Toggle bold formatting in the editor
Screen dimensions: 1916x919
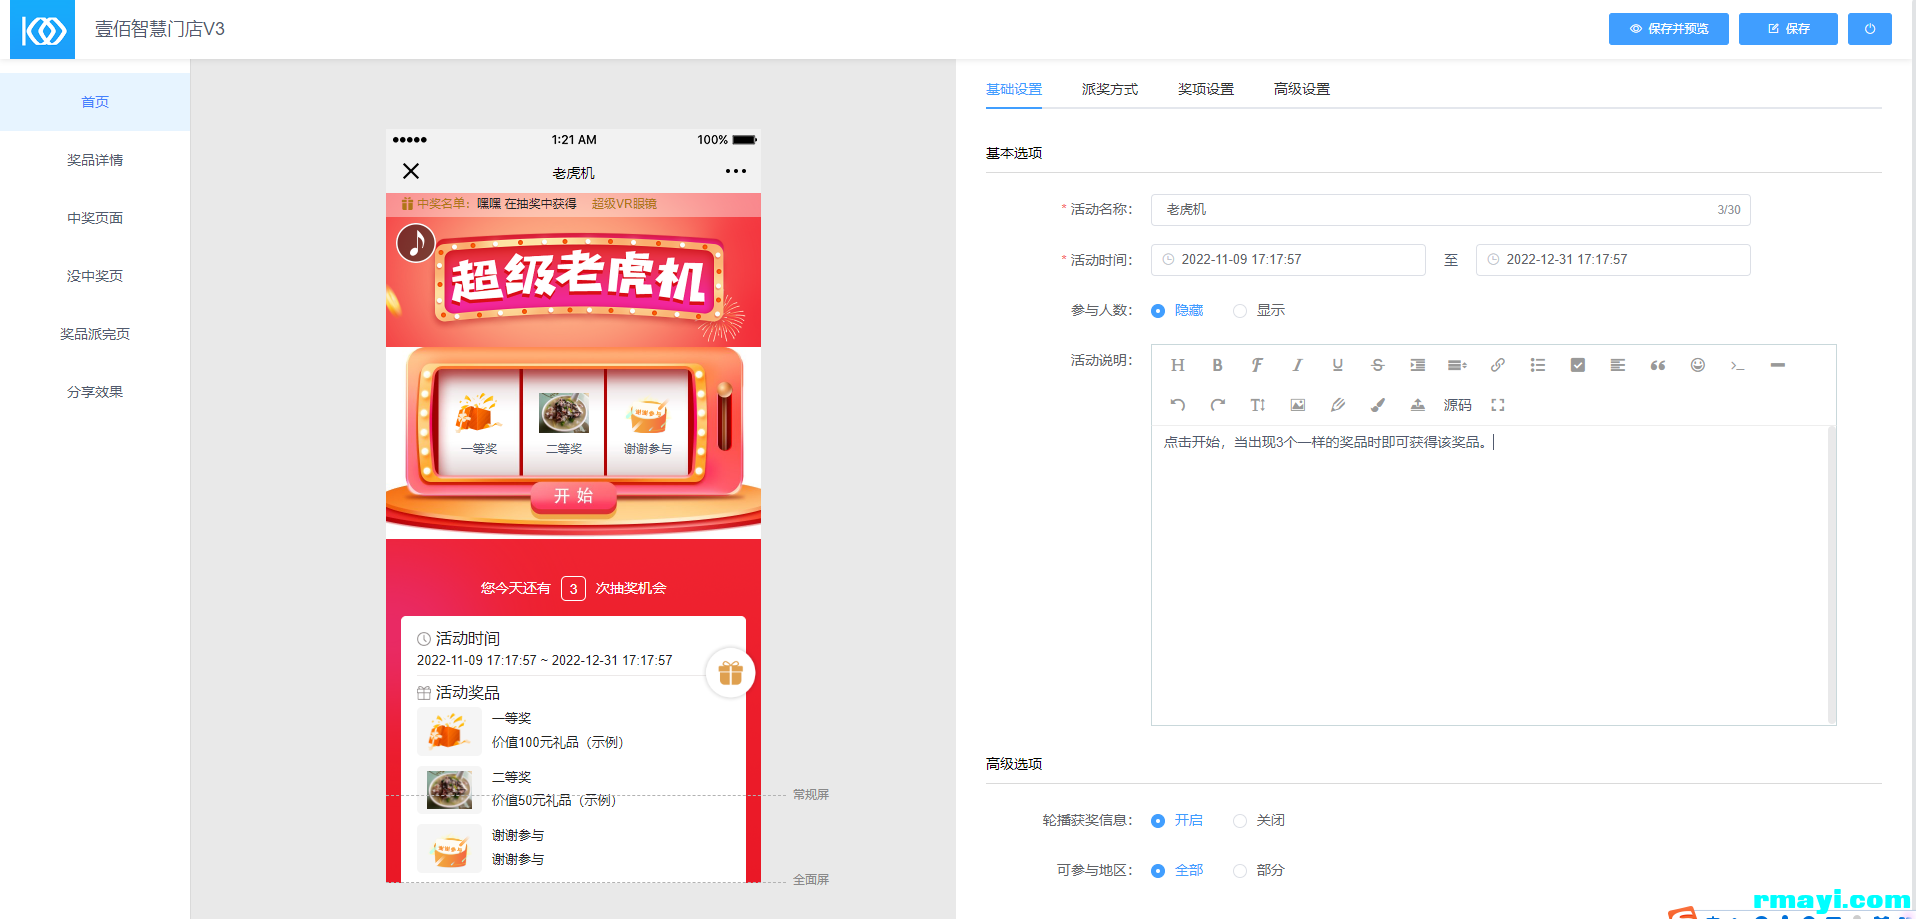click(x=1217, y=365)
